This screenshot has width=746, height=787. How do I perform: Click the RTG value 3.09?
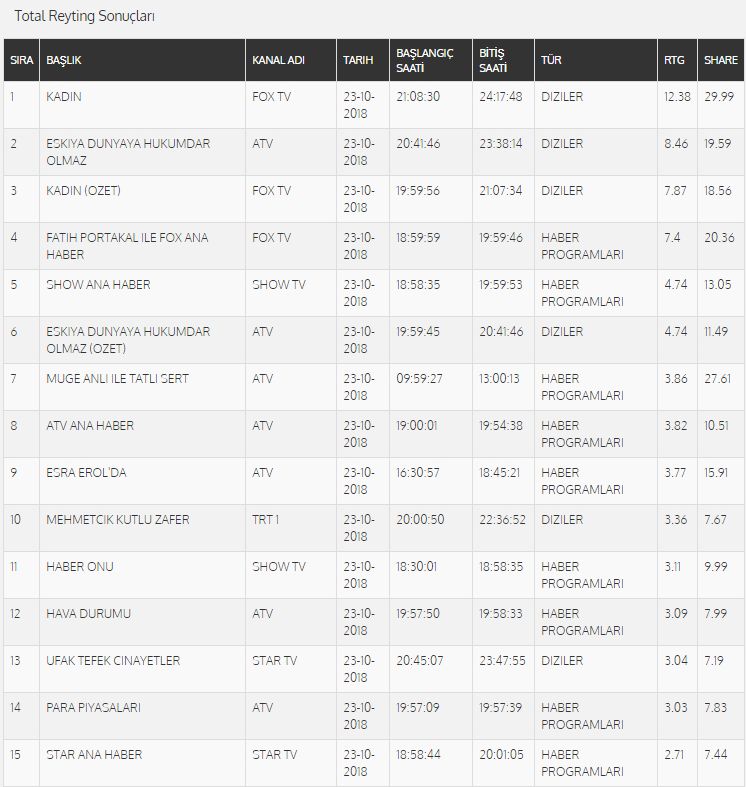[x=676, y=613]
